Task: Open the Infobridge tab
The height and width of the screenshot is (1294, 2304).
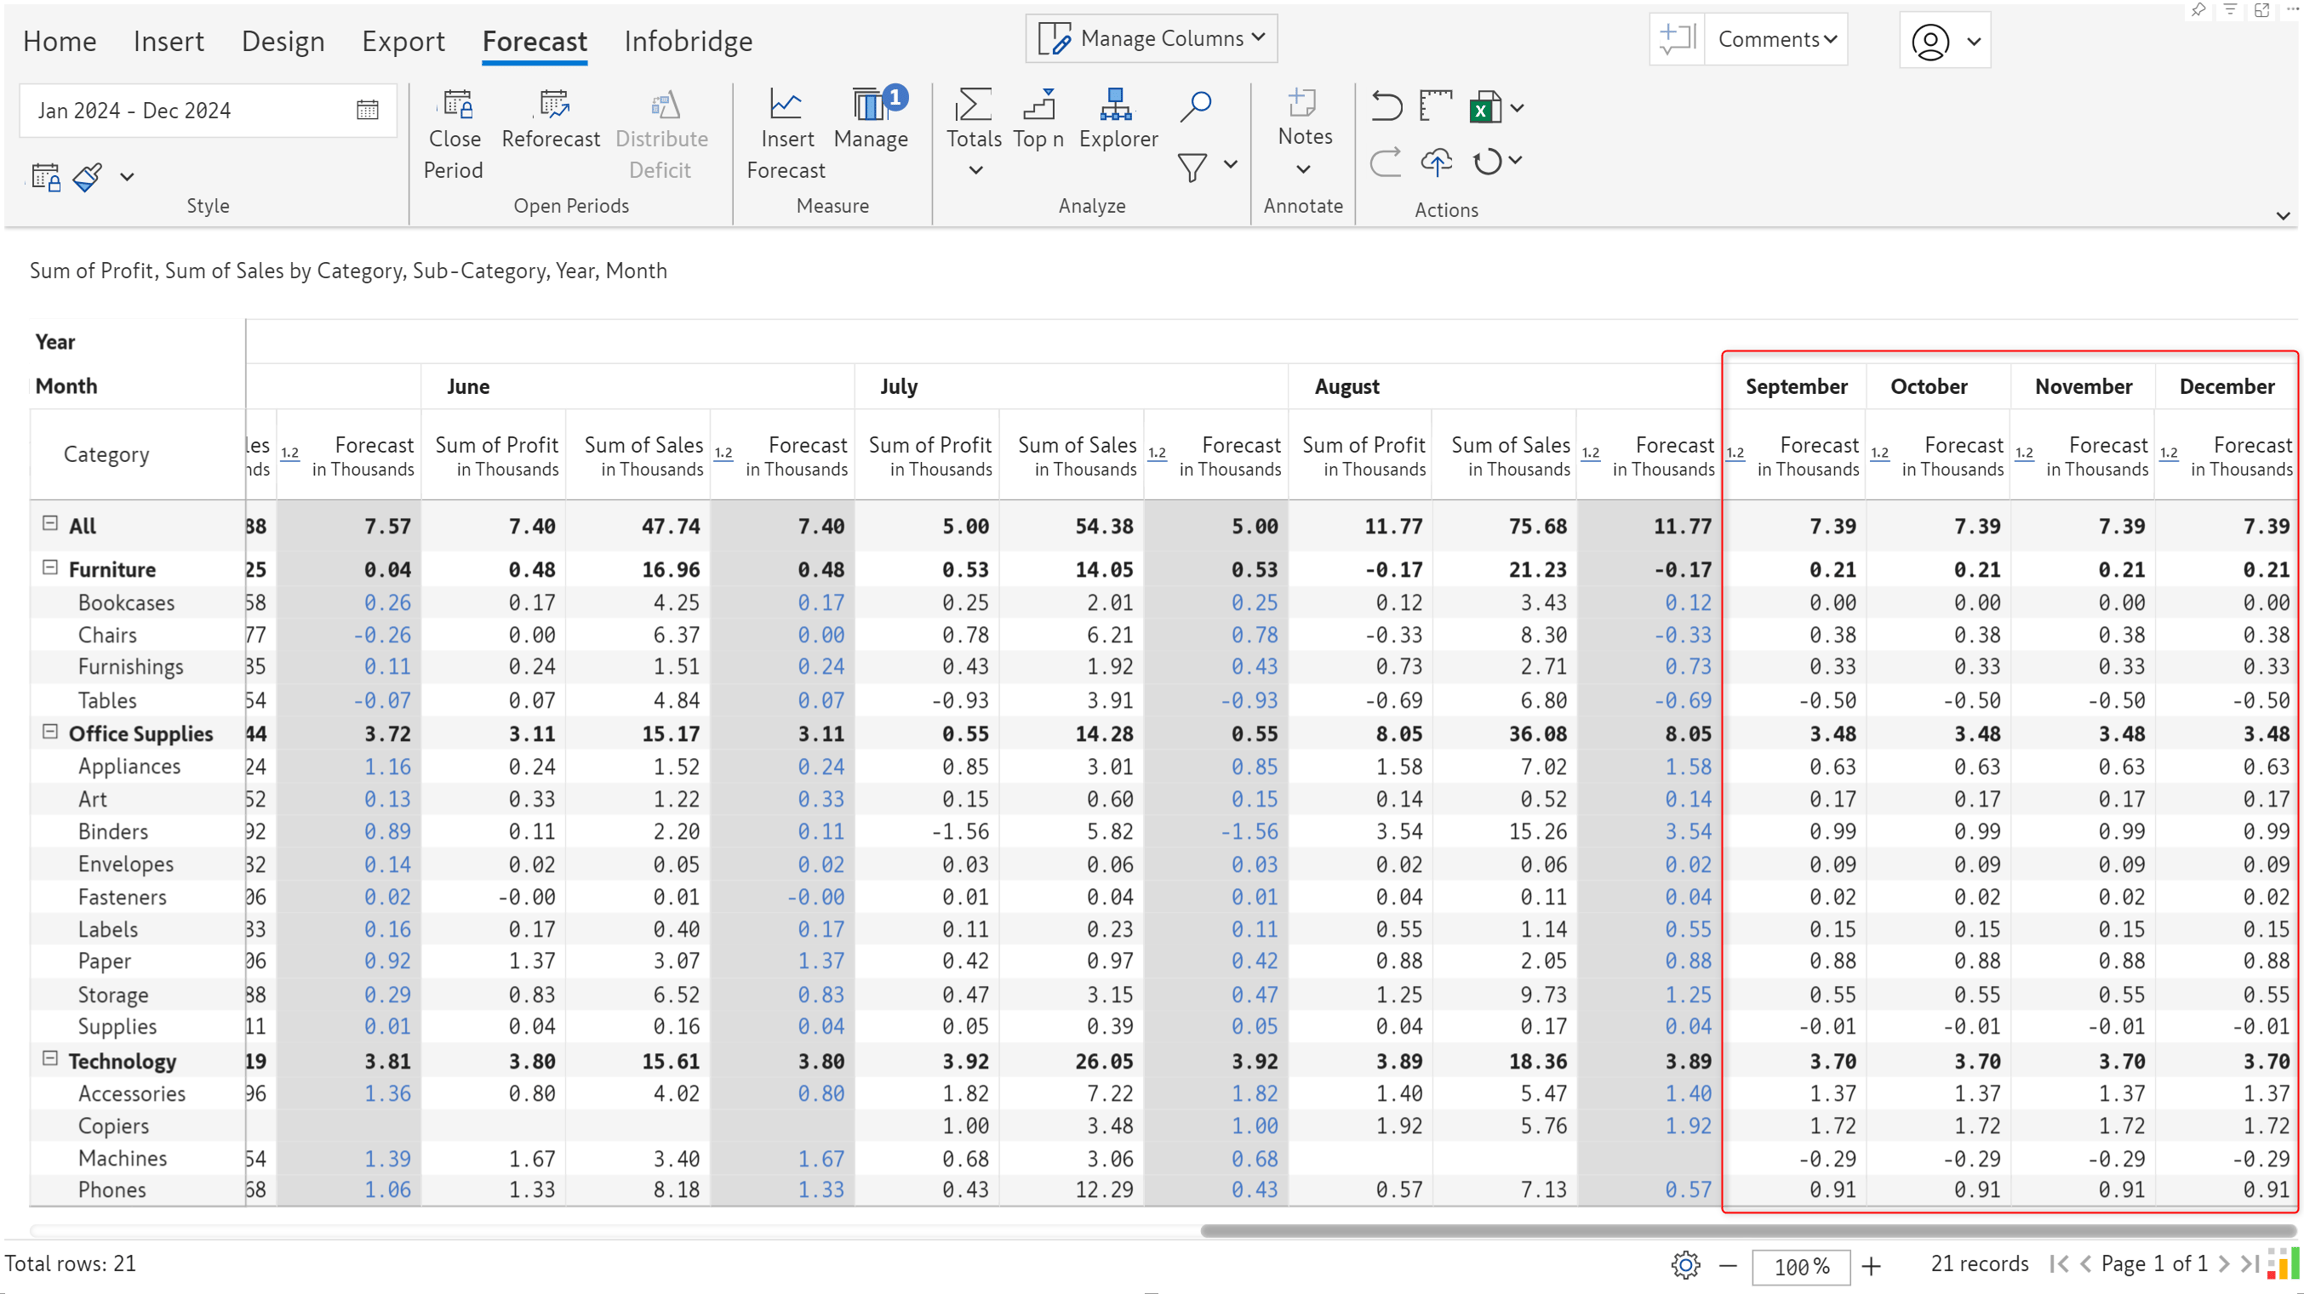Action: (688, 41)
